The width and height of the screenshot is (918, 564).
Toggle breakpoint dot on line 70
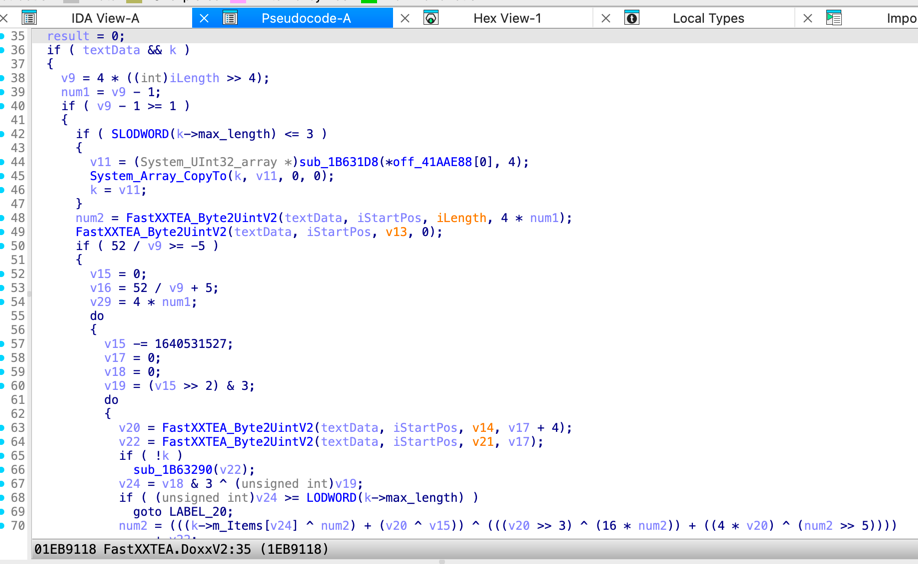[x=2, y=525]
